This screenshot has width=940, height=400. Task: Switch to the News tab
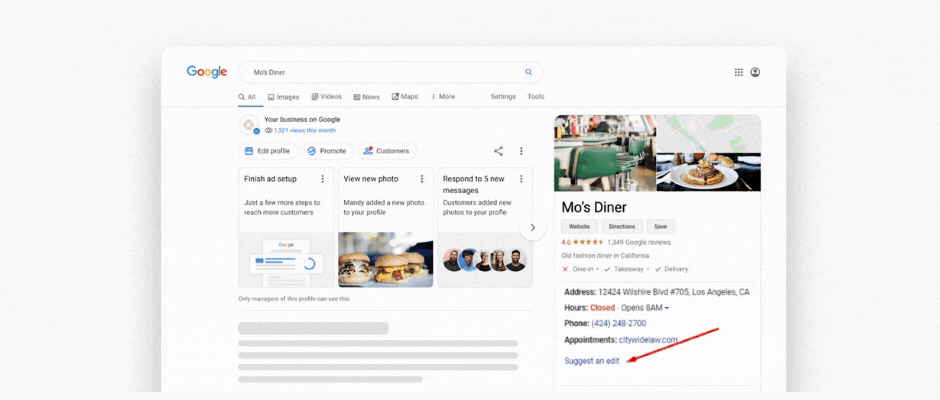(x=366, y=97)
